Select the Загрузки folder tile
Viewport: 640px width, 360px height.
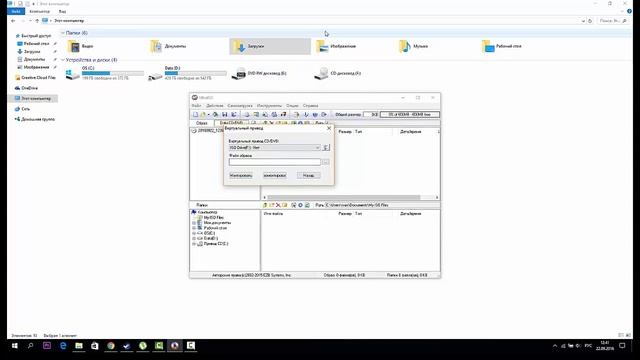click(270, 46)
